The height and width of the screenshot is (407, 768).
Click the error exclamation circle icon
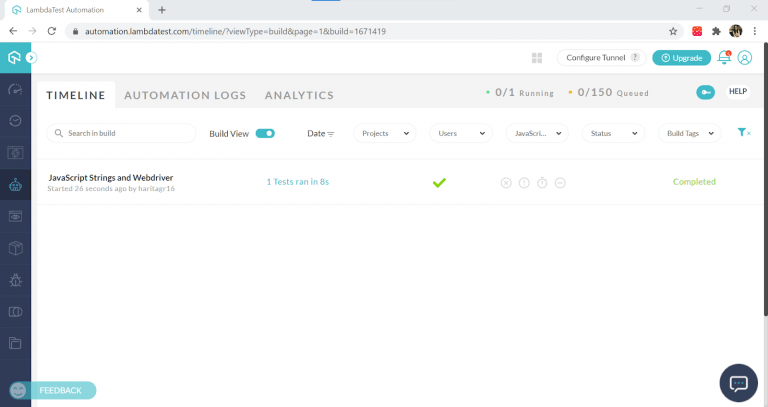(524, 183)
